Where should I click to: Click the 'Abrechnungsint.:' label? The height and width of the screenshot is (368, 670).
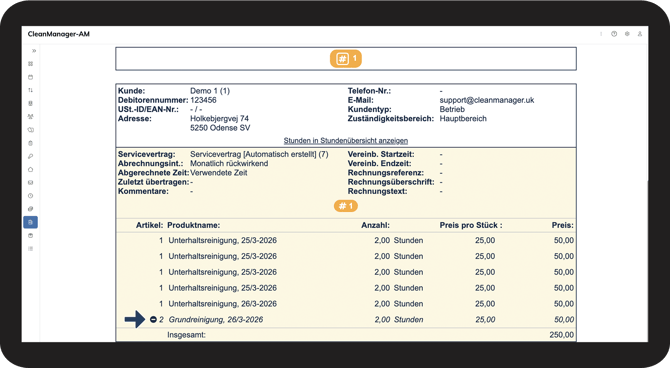[150, 164]
